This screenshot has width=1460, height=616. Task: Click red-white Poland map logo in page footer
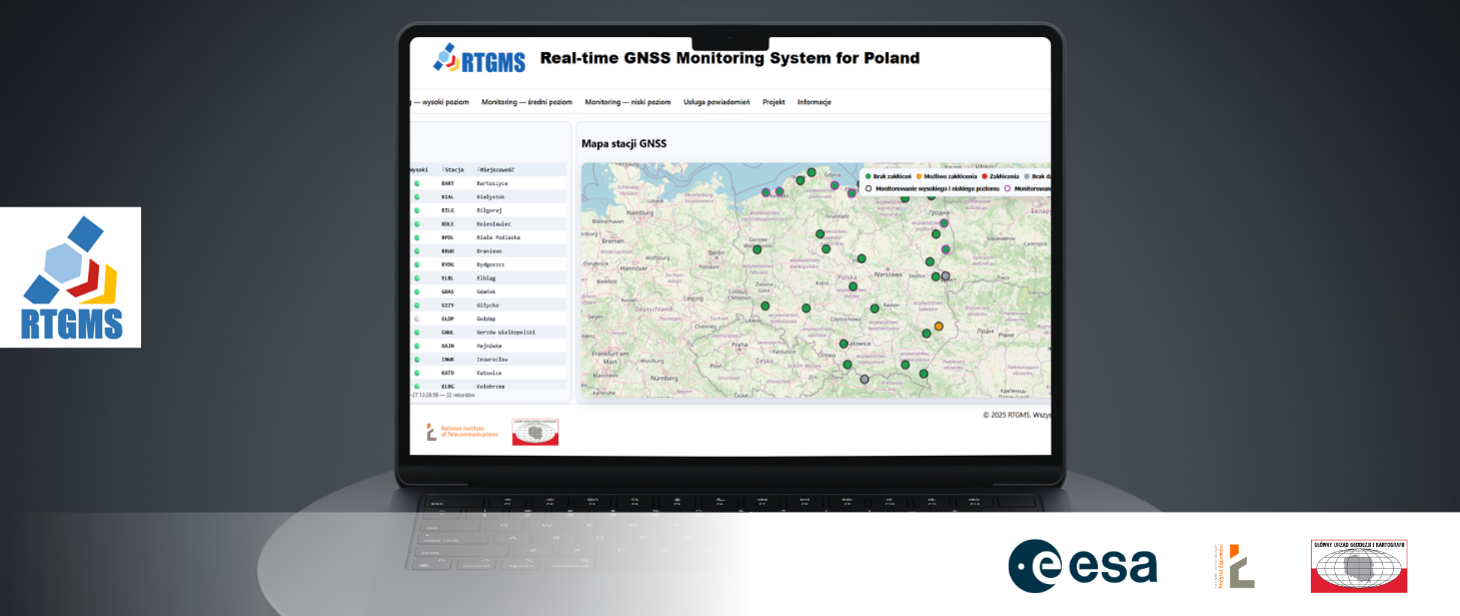(x=535, y=432)
